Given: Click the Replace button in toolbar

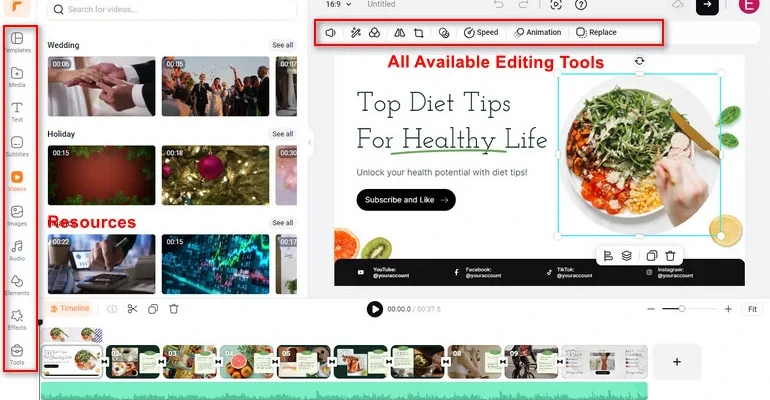Looking at the screenshot, I should (596, 32).
